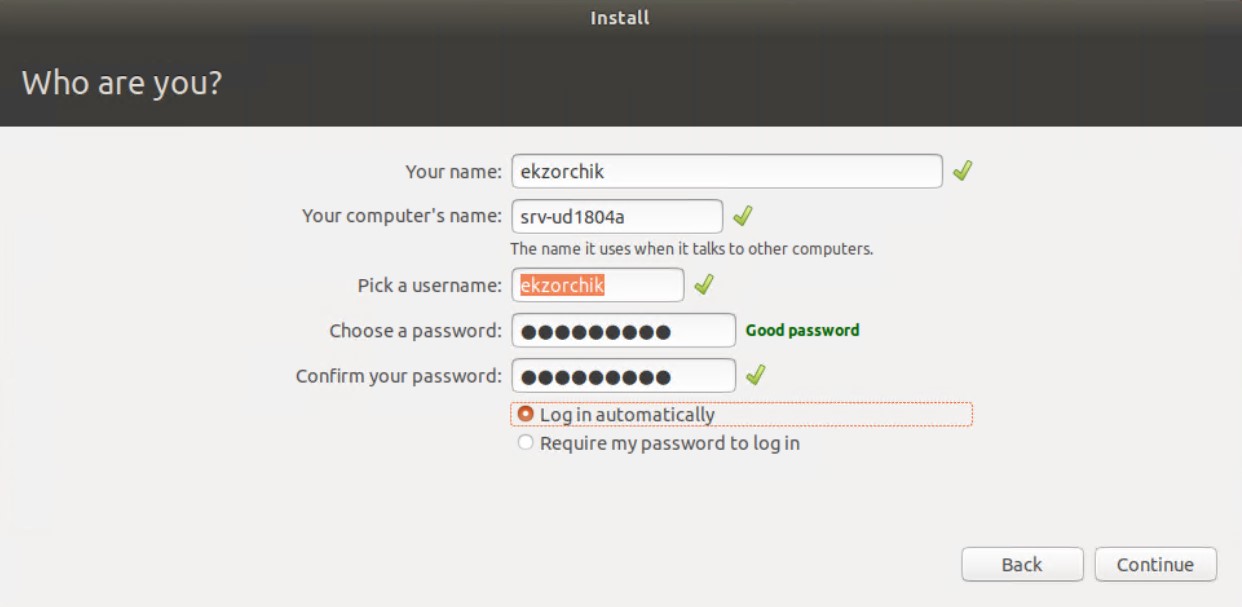Image resolution: width=1242 pixels, height=607 pixels.
Task: Click the Install window title bar
Action: click(x=620, y=18)
